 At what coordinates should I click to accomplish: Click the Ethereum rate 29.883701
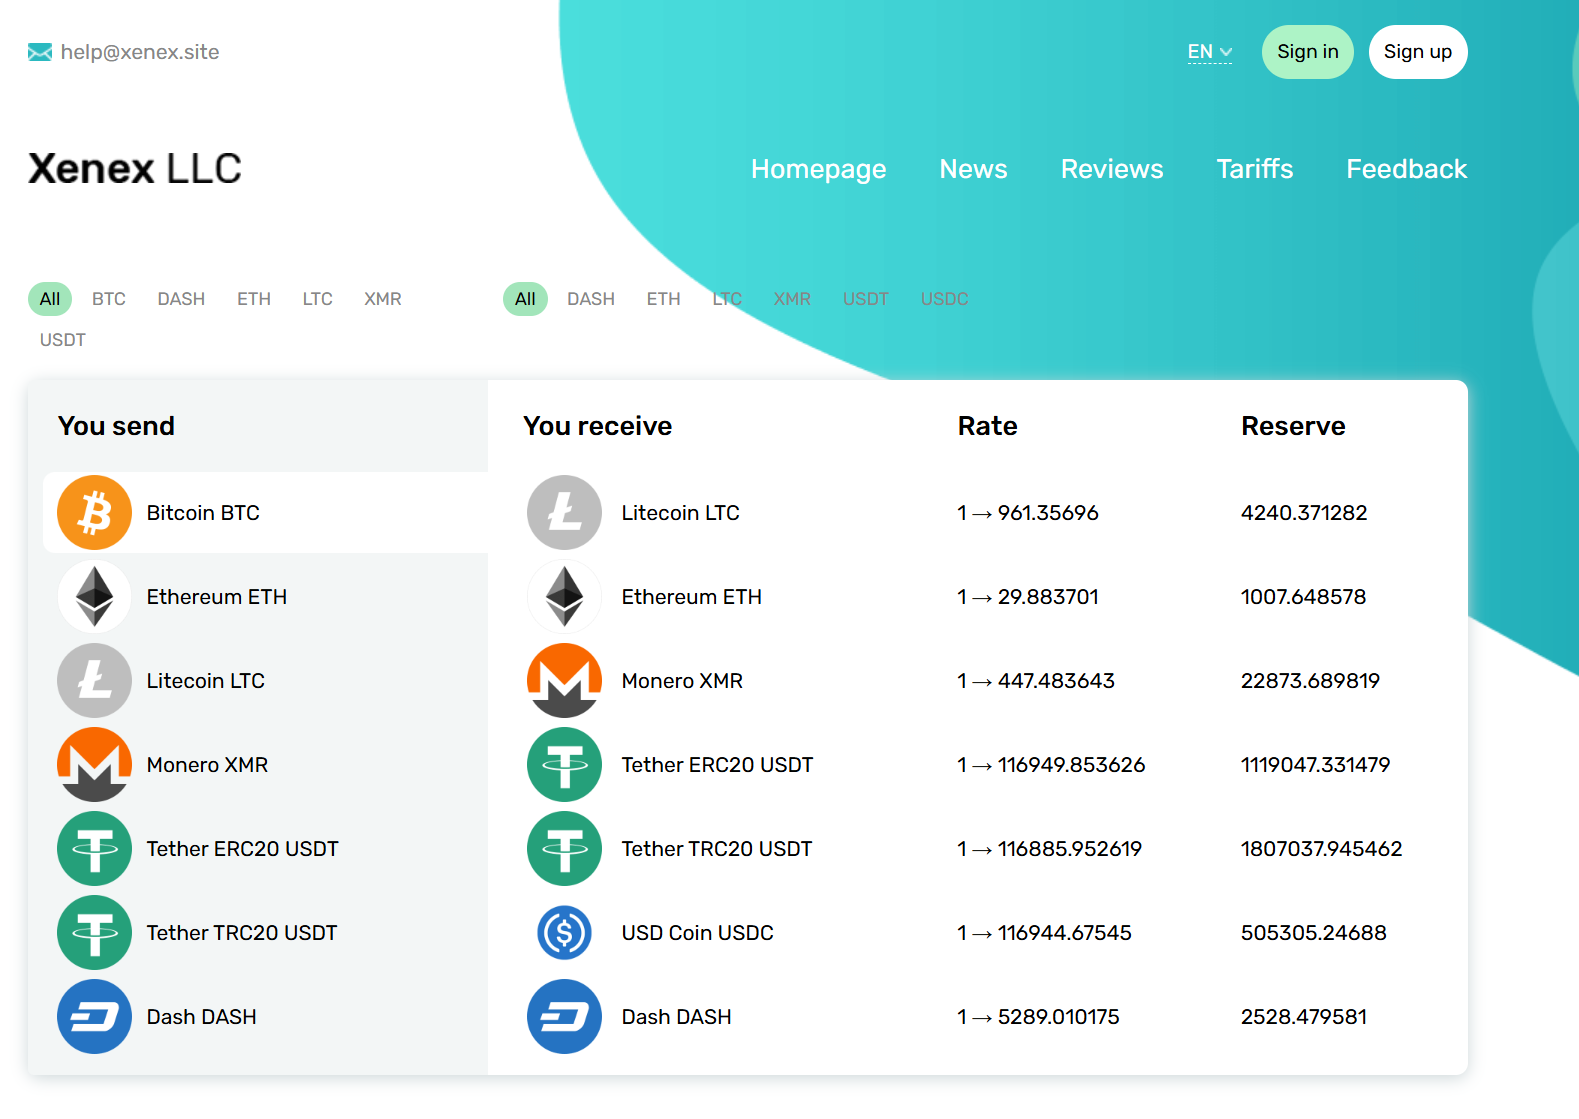pyautogui.click(x=1048, y=597)
